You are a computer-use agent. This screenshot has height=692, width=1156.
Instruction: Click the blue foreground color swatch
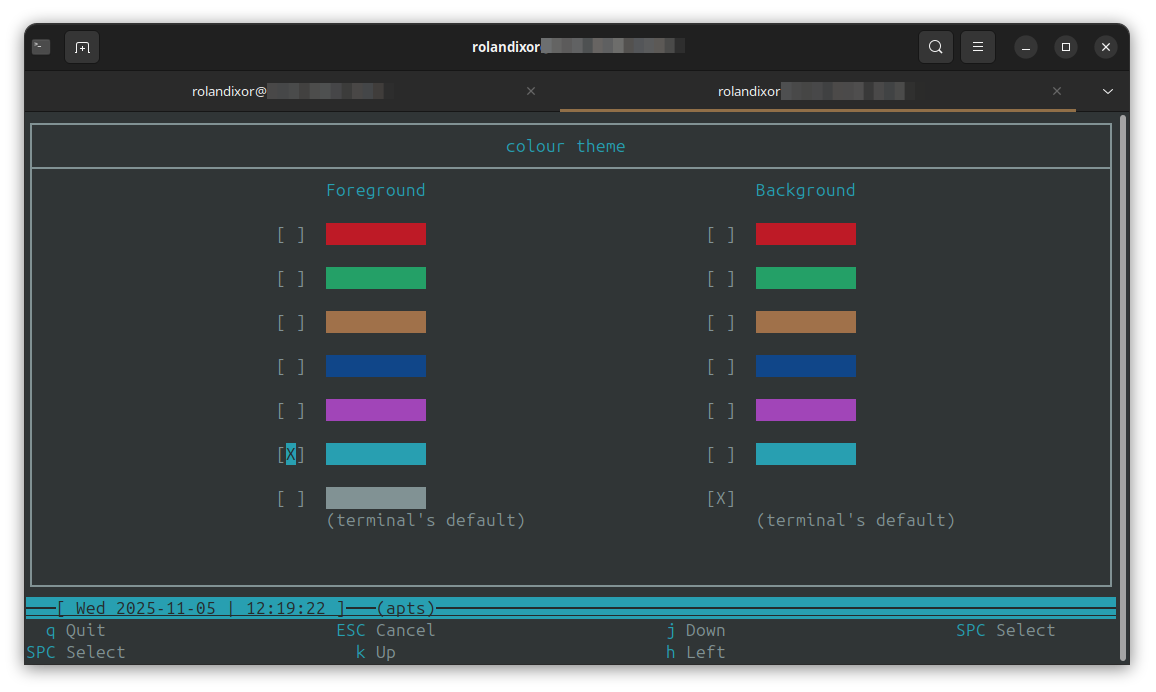(375, 366)
